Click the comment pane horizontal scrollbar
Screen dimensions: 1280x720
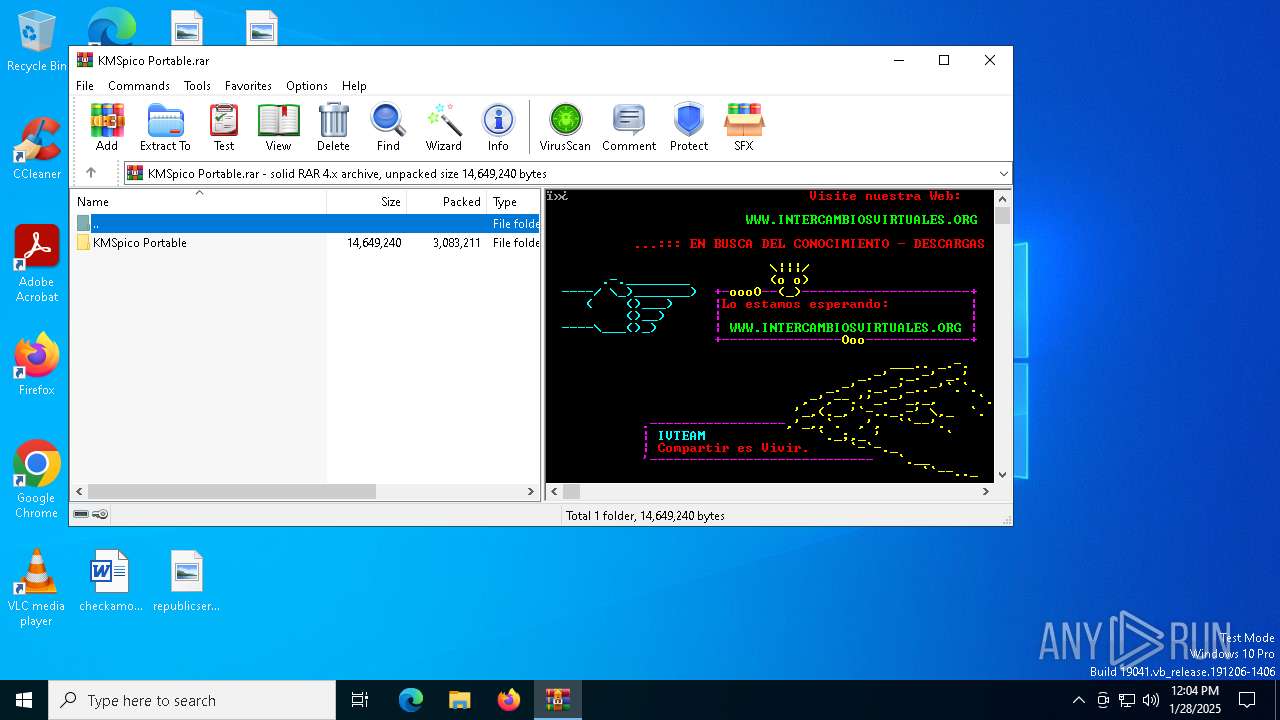pos(771,491)
